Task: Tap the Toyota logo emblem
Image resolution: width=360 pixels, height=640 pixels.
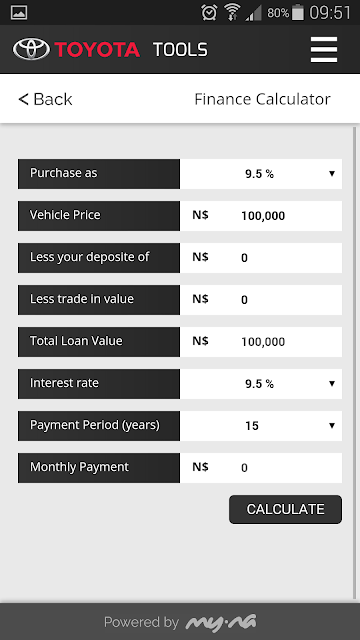Action: 31,49
